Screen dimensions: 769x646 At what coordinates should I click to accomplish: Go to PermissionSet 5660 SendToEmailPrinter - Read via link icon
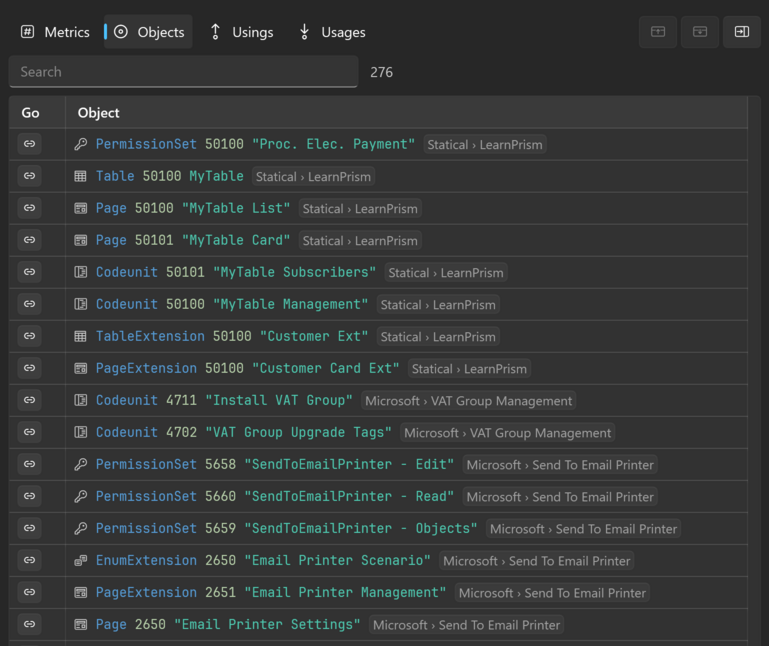(x=29, y=496)
